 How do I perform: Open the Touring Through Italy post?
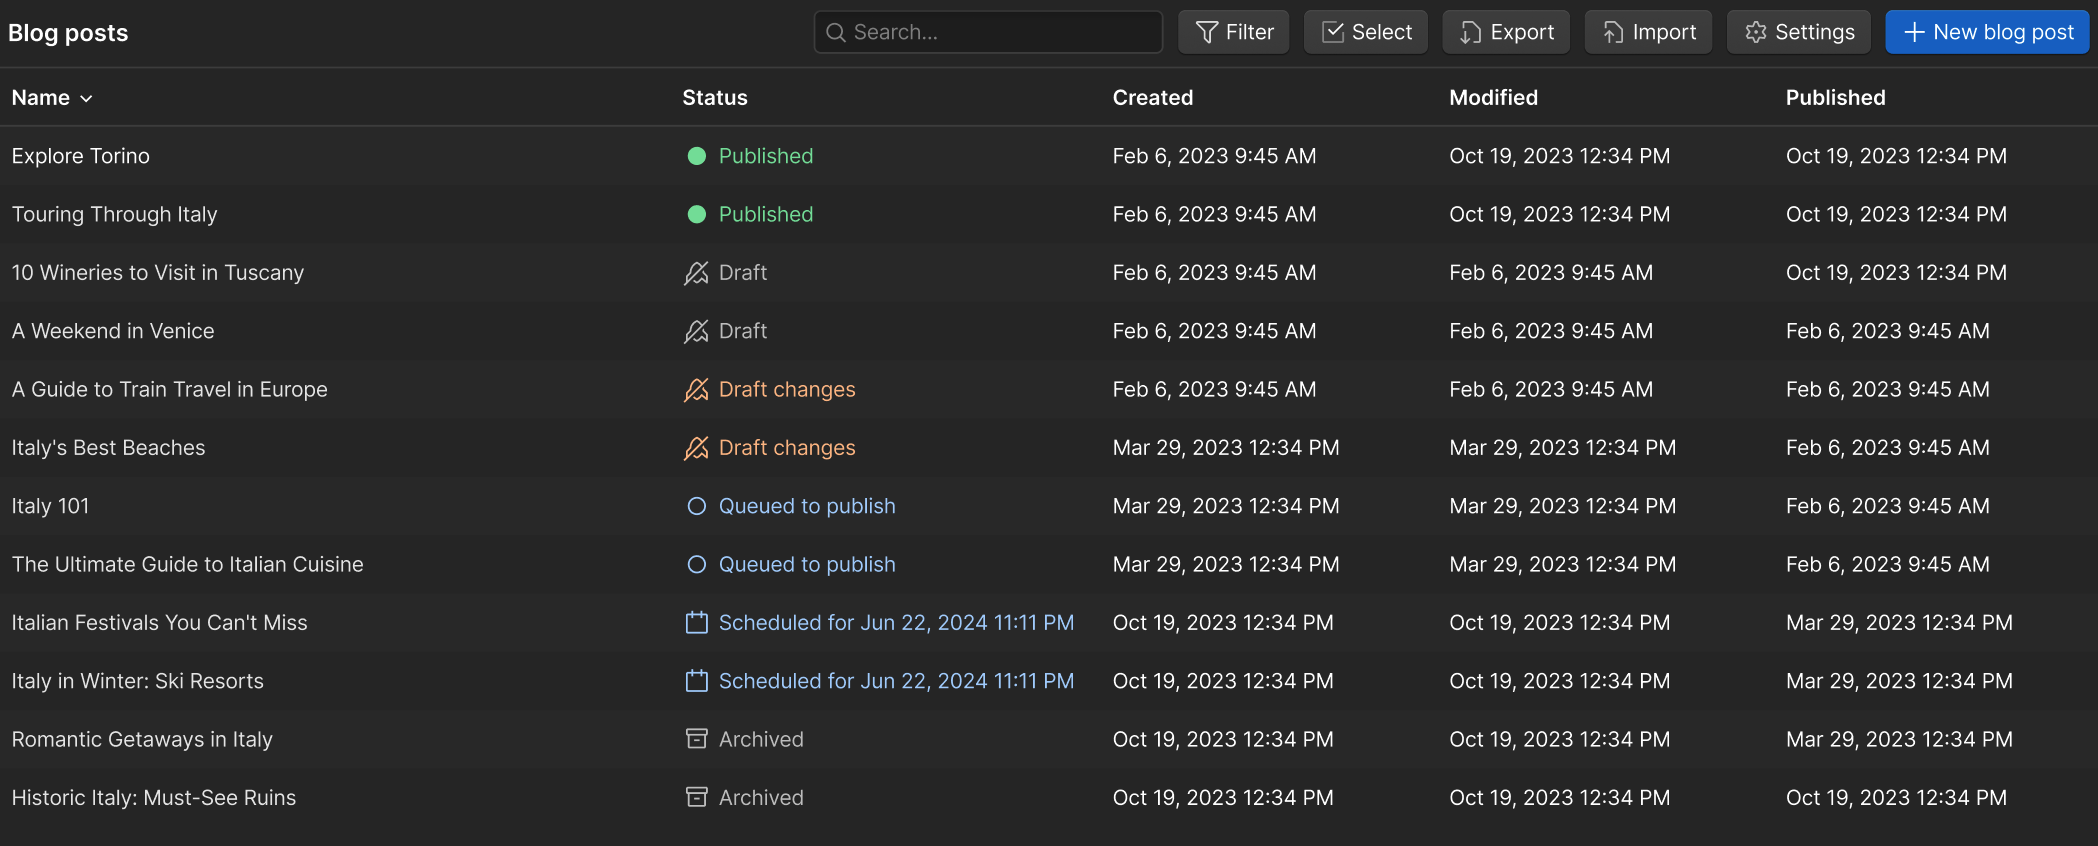pos(115,215)
